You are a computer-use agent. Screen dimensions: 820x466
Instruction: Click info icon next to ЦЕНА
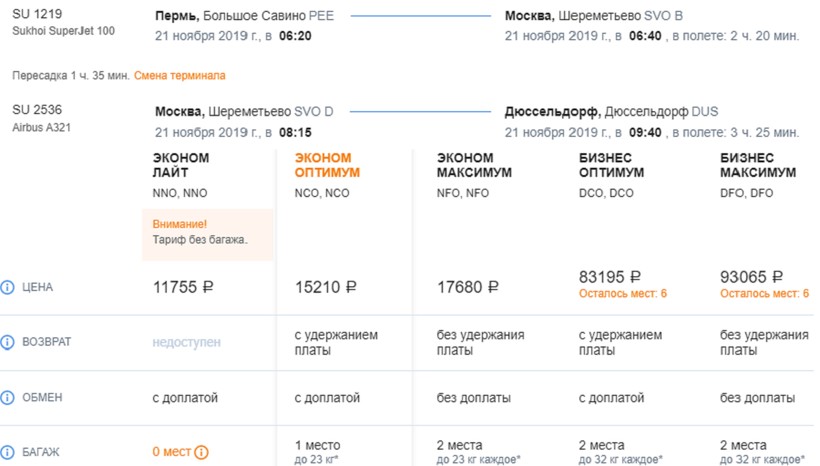tap(8, 288)
